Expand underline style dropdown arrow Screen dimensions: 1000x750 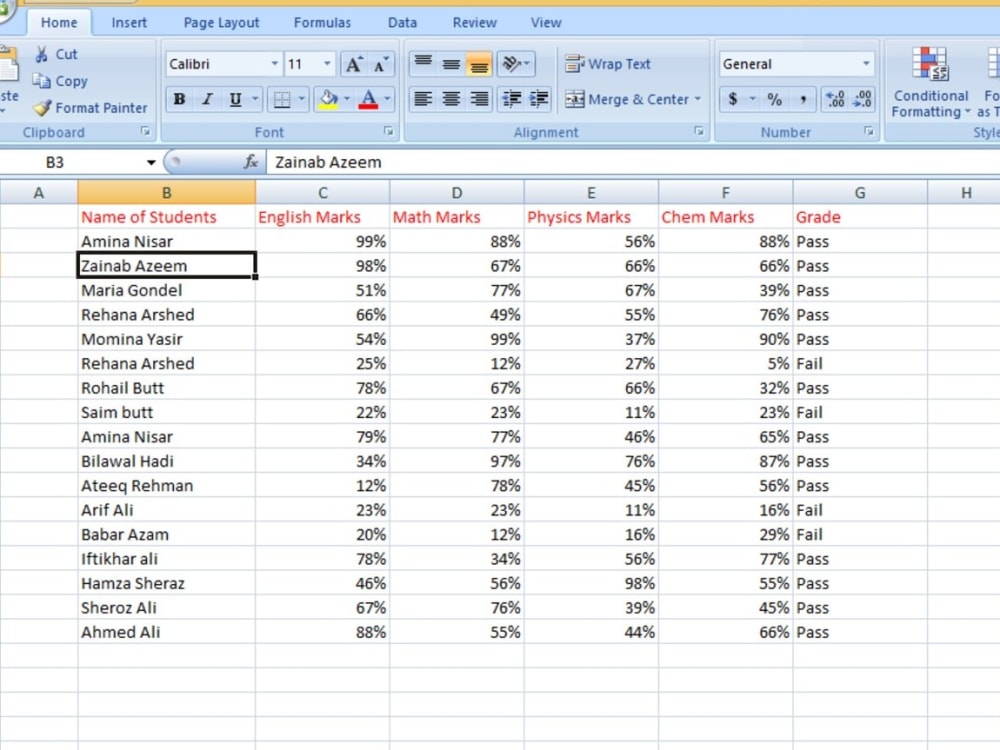[255, 99]
